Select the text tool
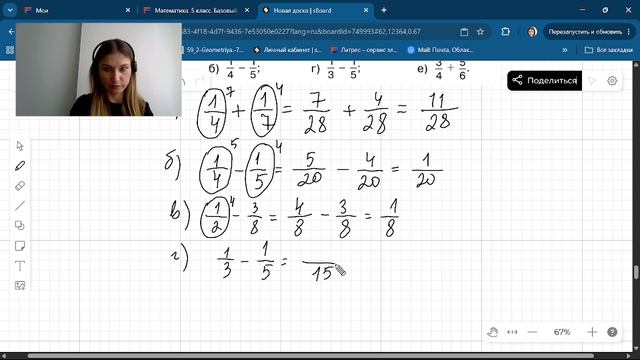Image resolution: width=640 pixels, height=360 pixels. [20, 266]
